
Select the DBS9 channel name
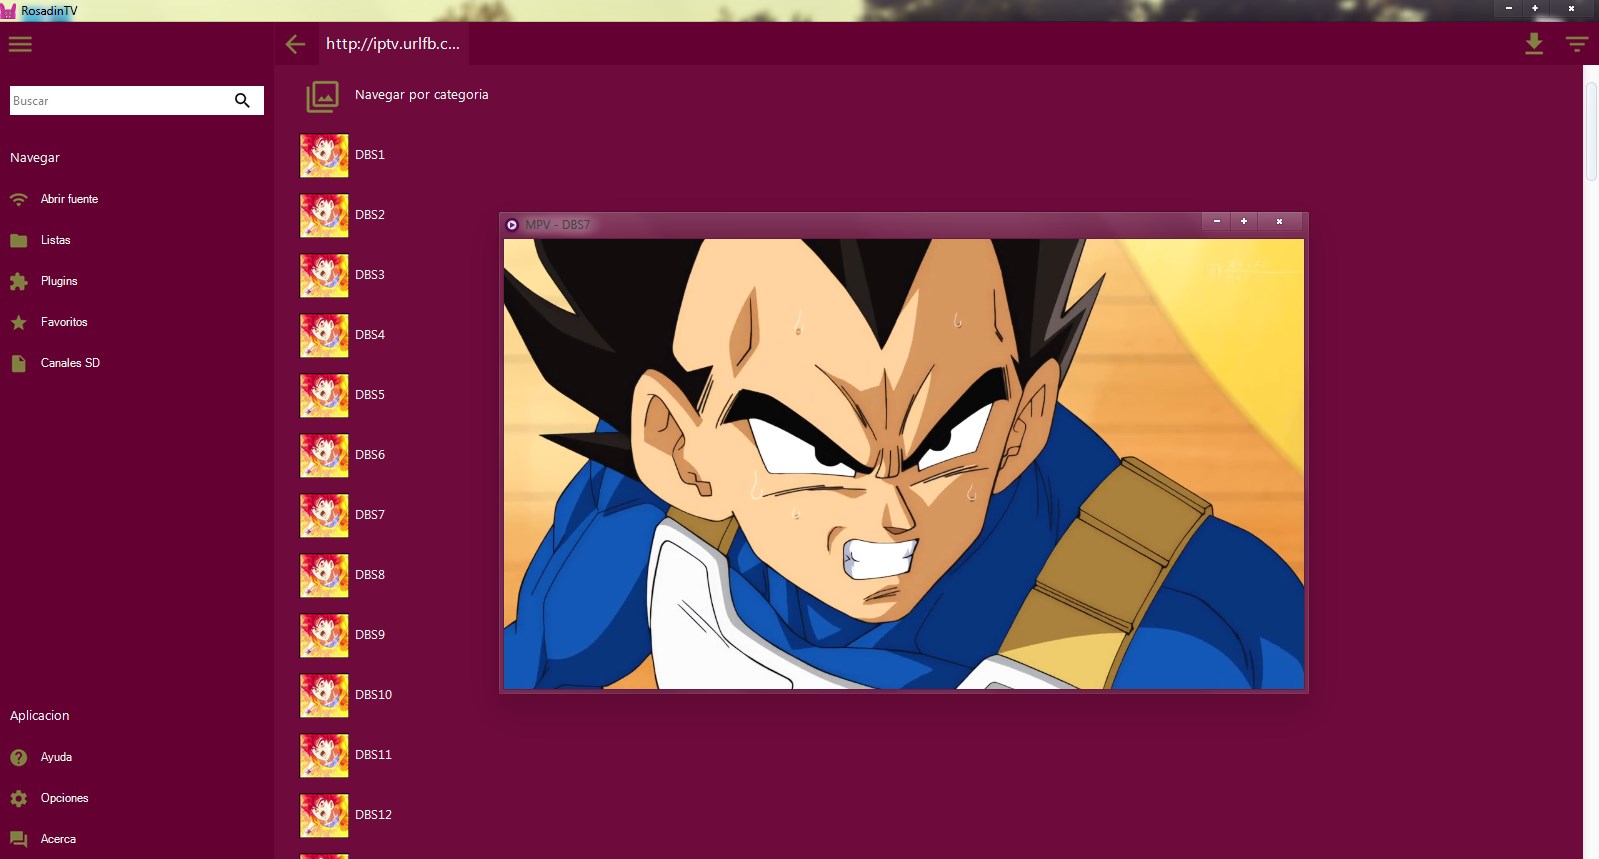pyautogui.click(x=370, y=635)
